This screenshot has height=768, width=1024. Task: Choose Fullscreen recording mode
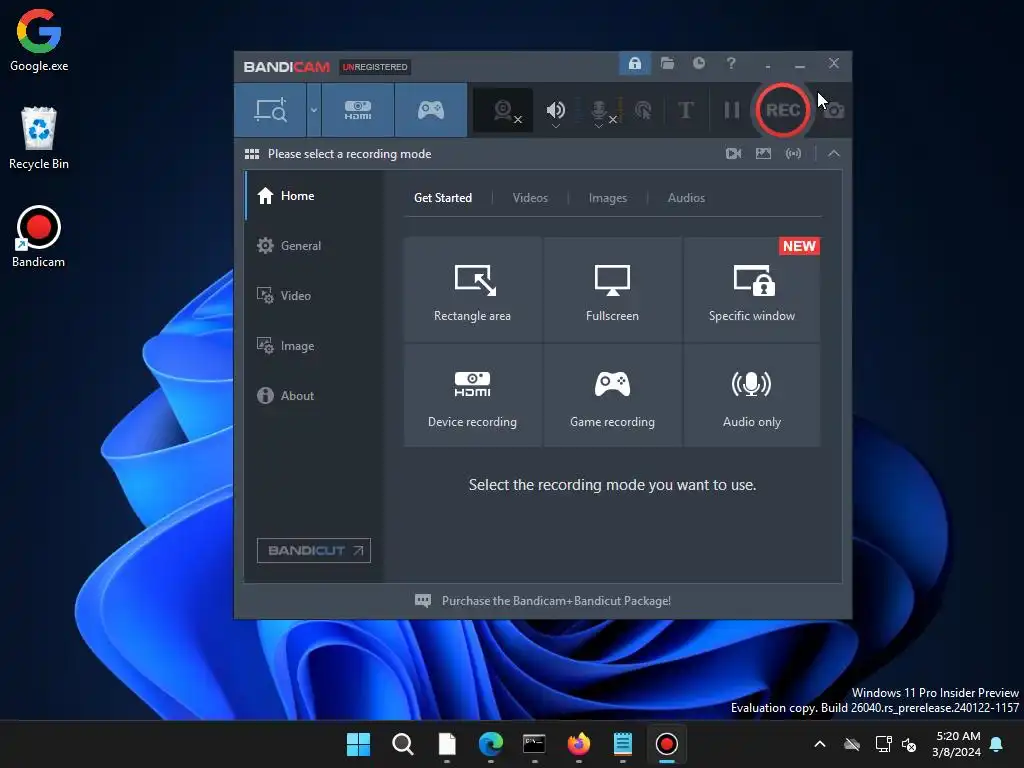(613, 289)
